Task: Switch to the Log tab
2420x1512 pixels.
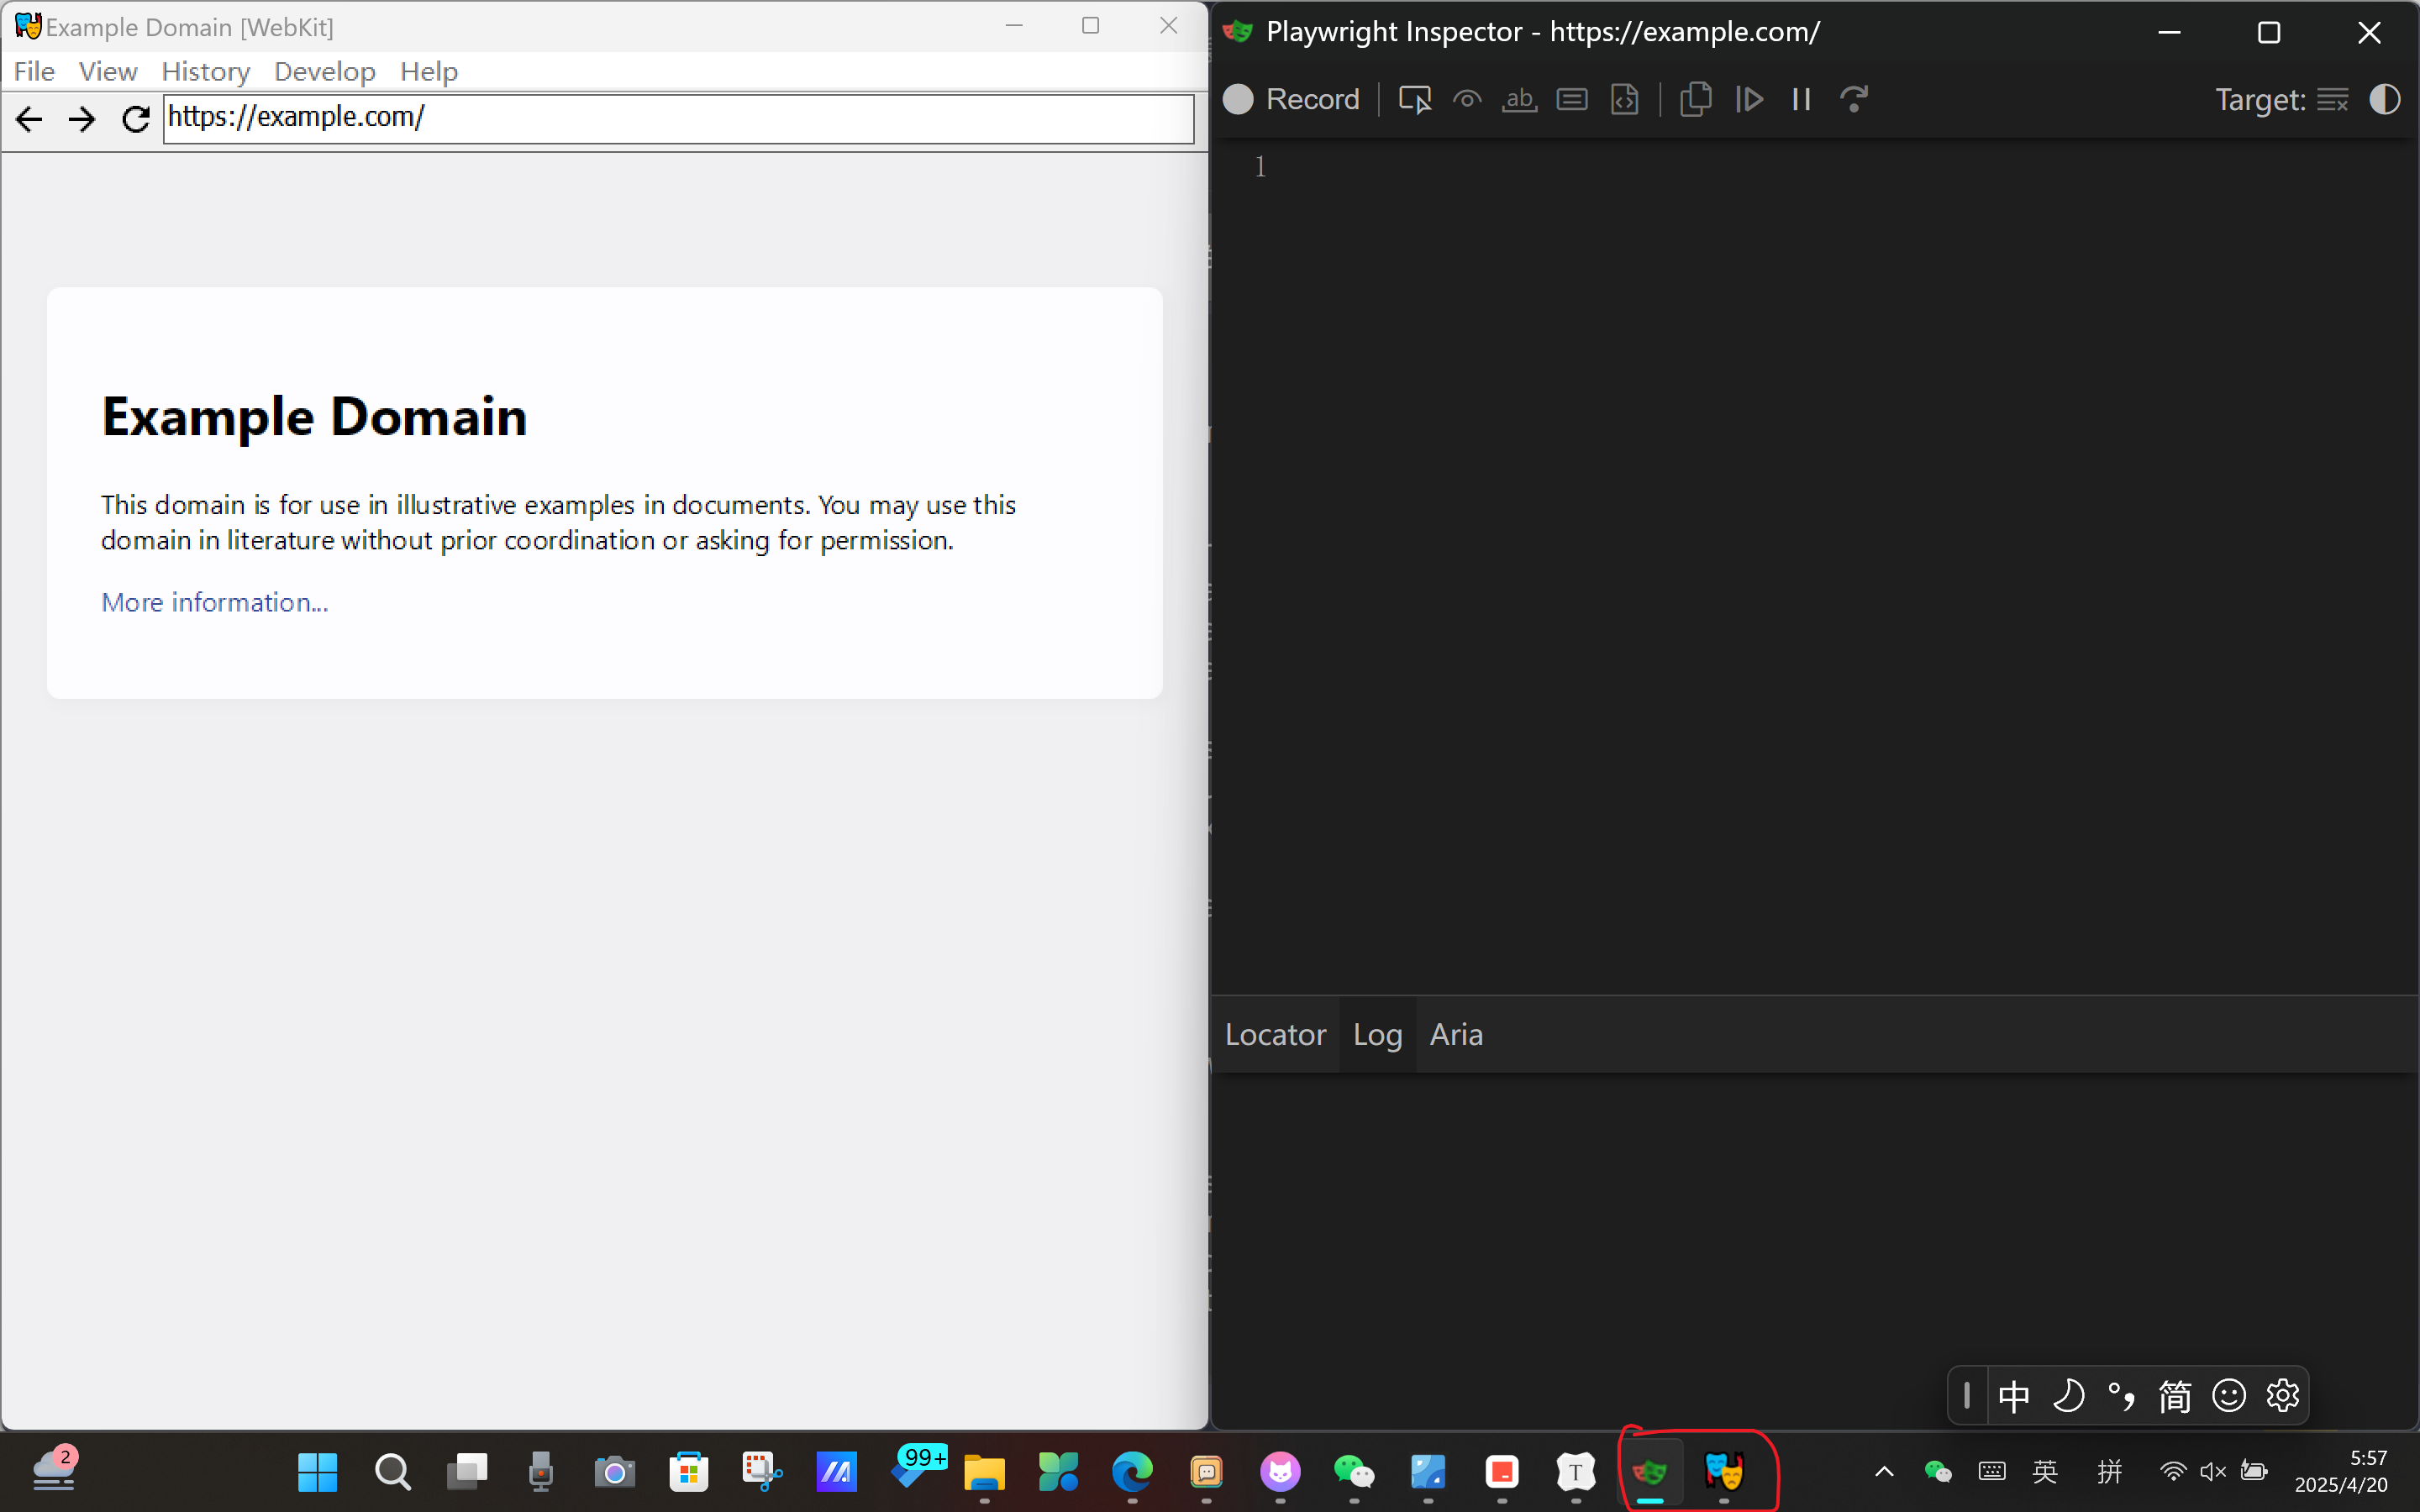Action: (1377, 1034)
